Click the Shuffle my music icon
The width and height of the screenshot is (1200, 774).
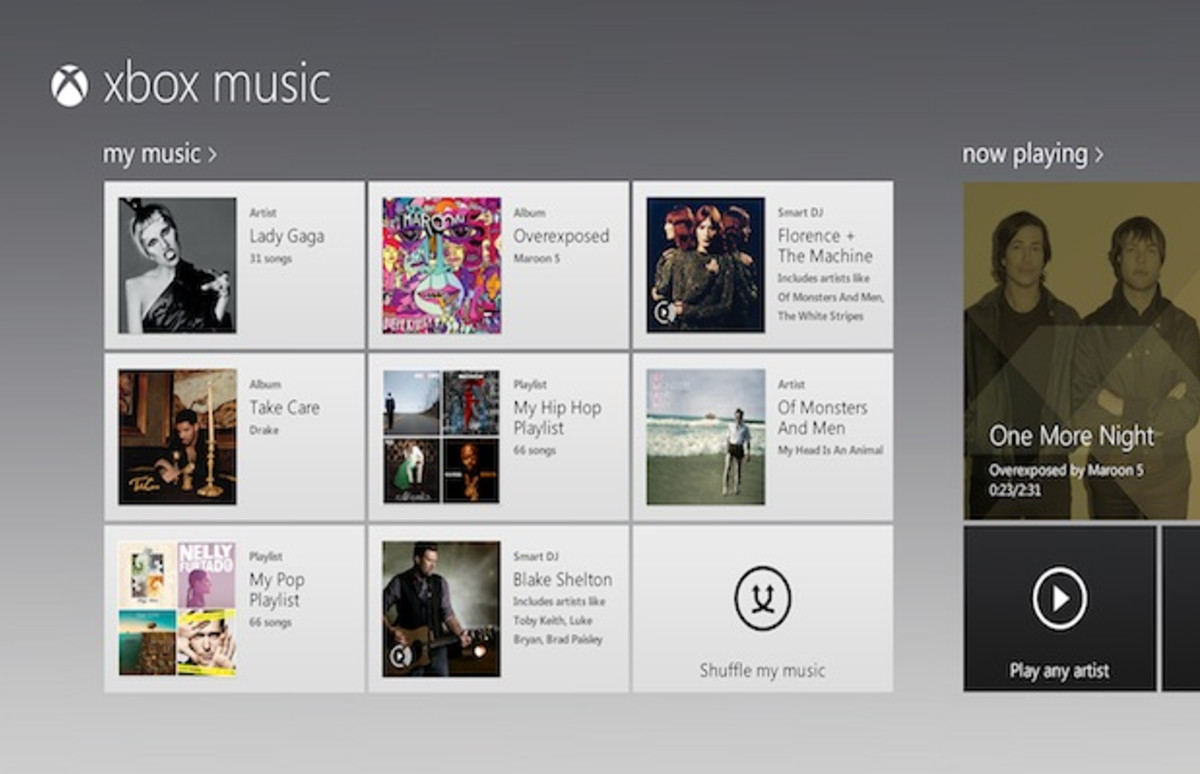(x=762, y=598)
